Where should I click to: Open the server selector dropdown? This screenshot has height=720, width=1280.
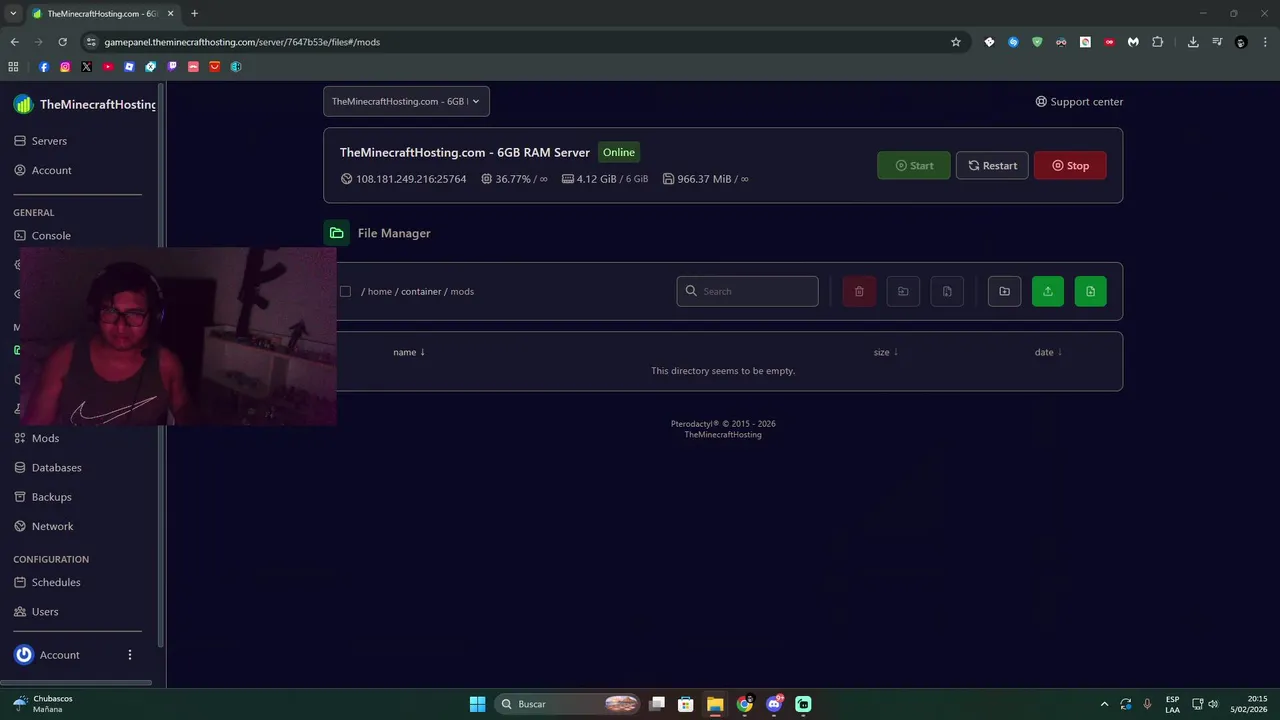406,101
